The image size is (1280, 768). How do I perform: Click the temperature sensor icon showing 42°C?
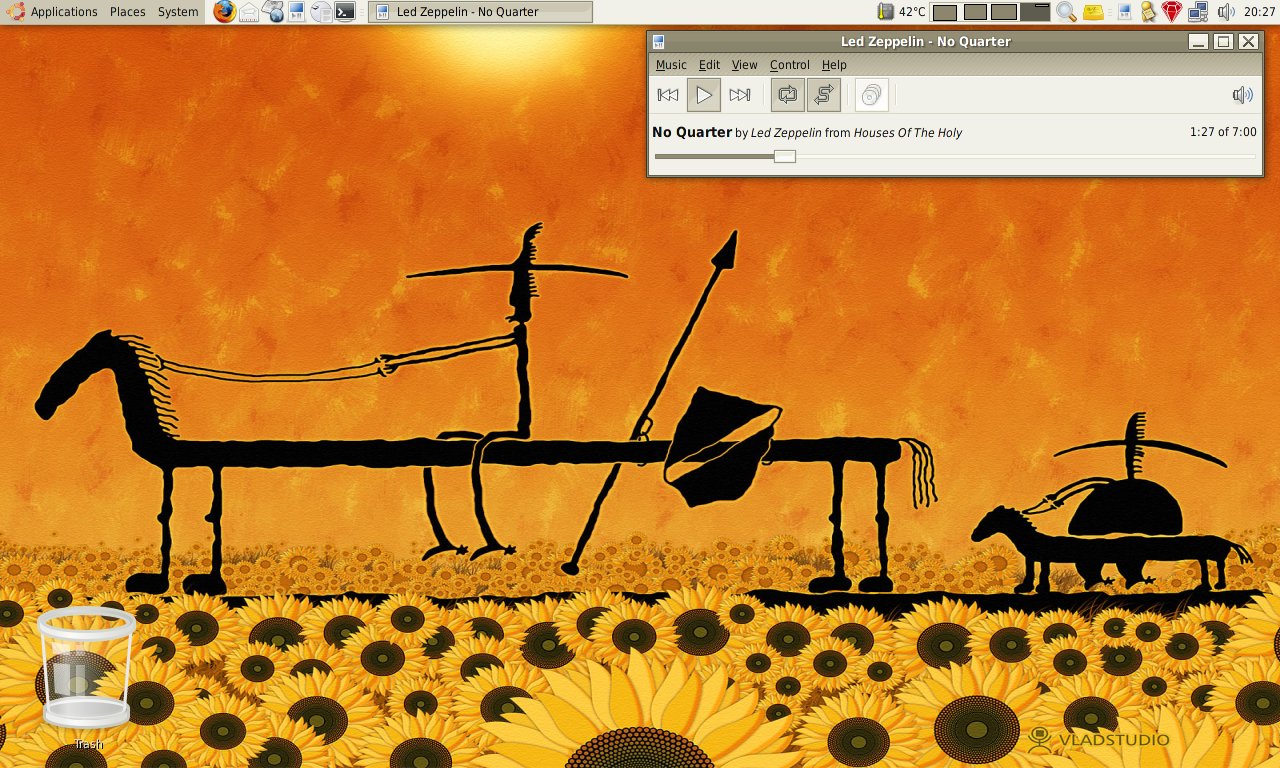pos(885,12)
